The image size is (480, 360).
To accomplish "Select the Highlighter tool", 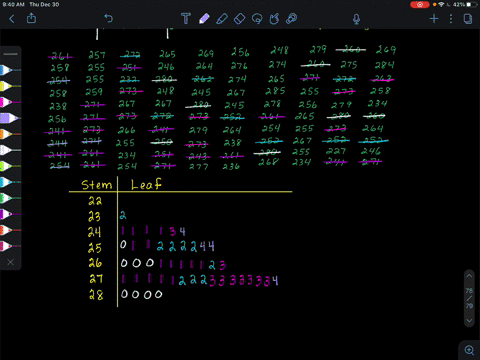I will tap(222, 18).
